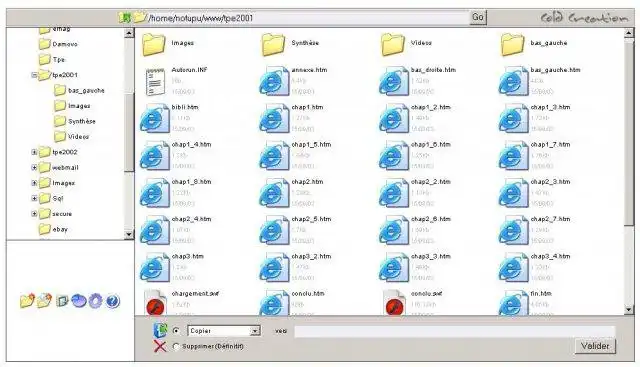Click the chap2_7.htm file name
The width and height of the screenshot is (640, 367).
pyautogui.click(x=550, y=219)
